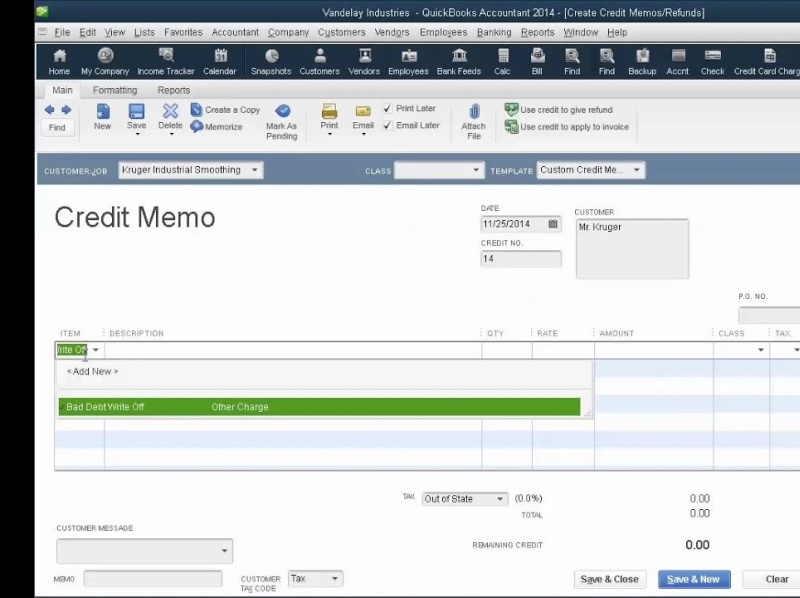Launch Income Tracker
Image resolution: width=800 pixels, height=598 pixels.
[x=166, y=62]
